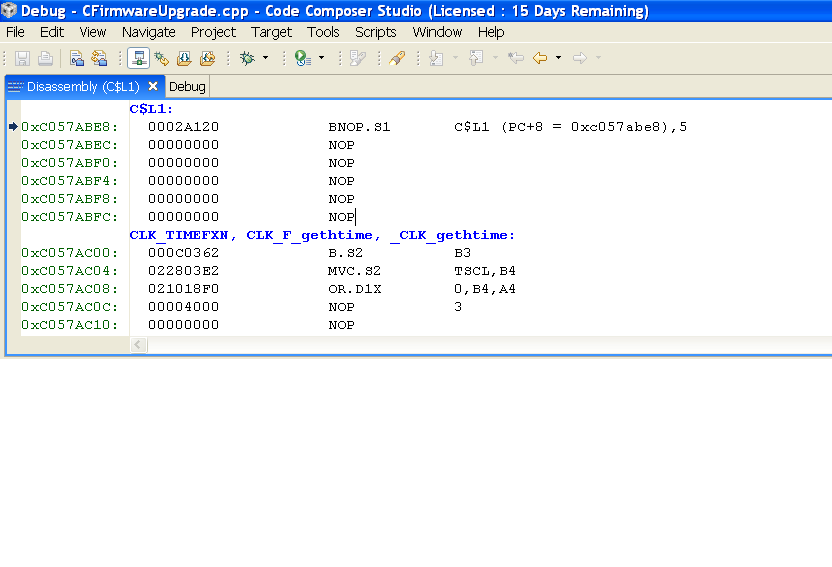The width and height of the screenshot is (832, 567).
Task: Open the File menu
Action: (15, 32)
